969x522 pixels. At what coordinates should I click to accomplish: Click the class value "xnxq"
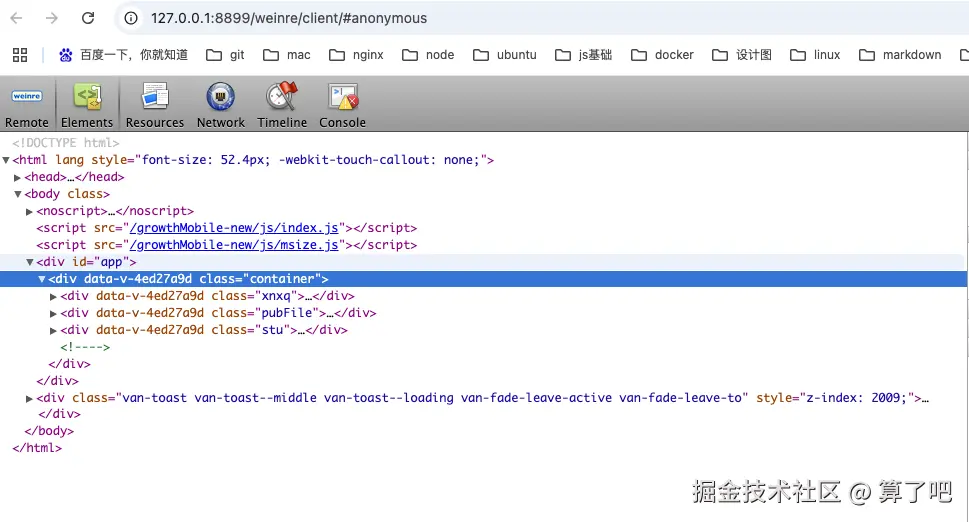click(276, 296)
